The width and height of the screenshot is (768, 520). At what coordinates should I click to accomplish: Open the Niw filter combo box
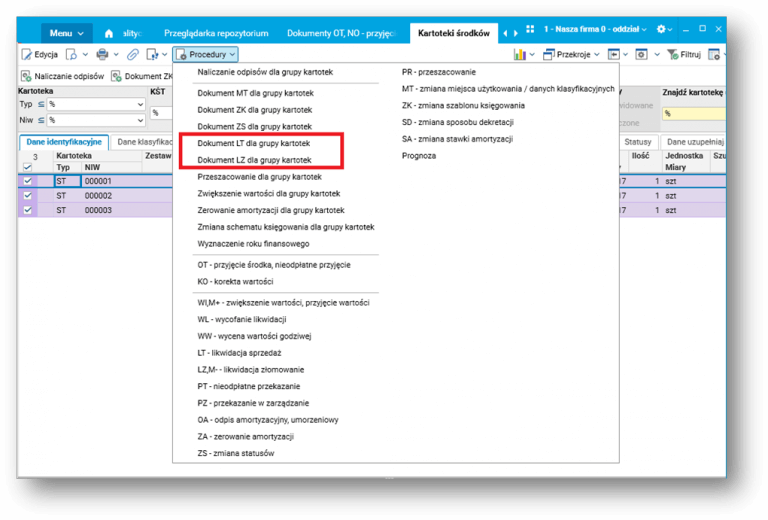pyautogui.click(x=96, y=120)
